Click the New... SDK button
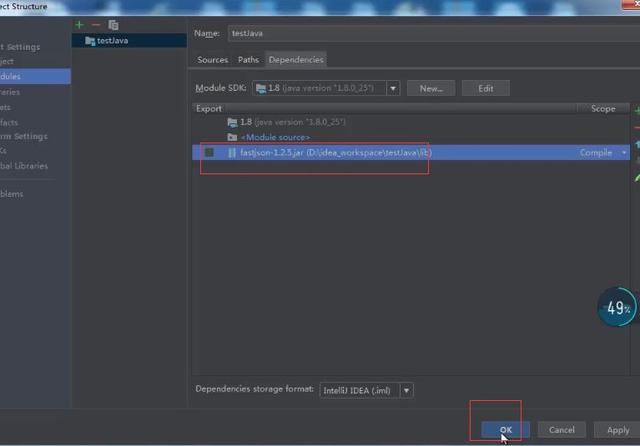The image size is (640, 446). (x=431, y=88)
